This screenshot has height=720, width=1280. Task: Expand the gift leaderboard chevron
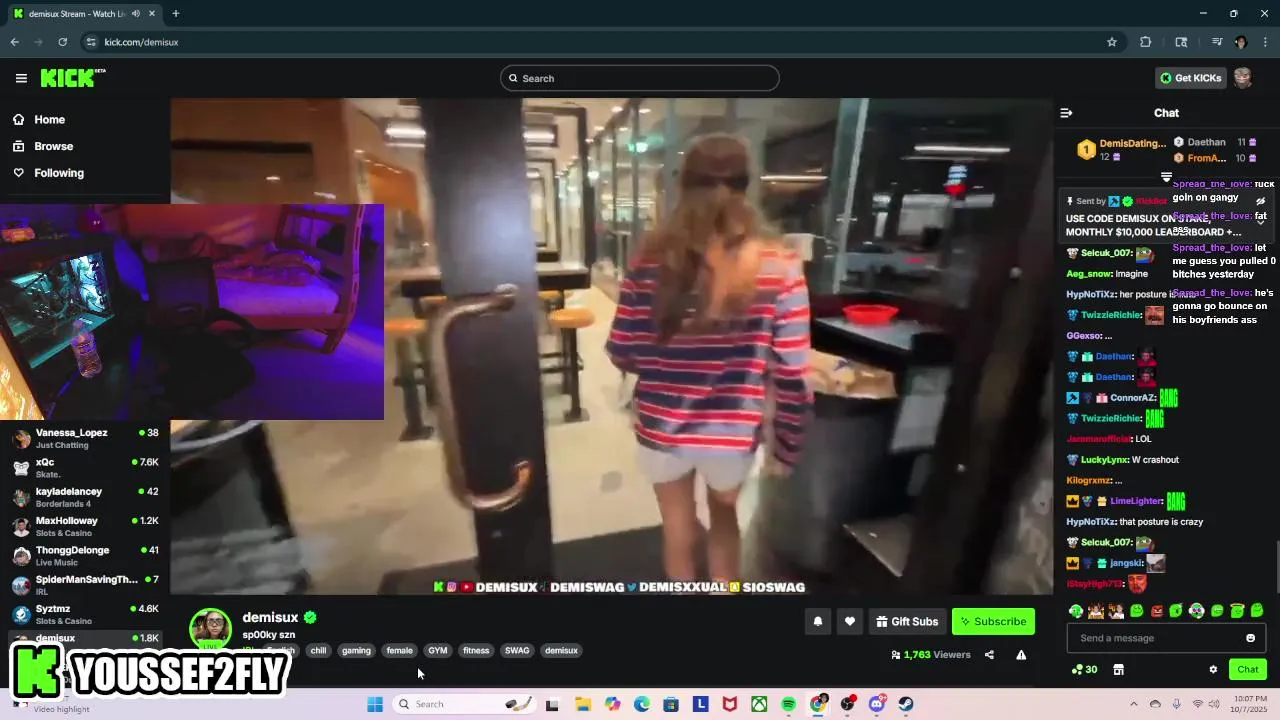pyautogui.click(x=1166, y=177)
